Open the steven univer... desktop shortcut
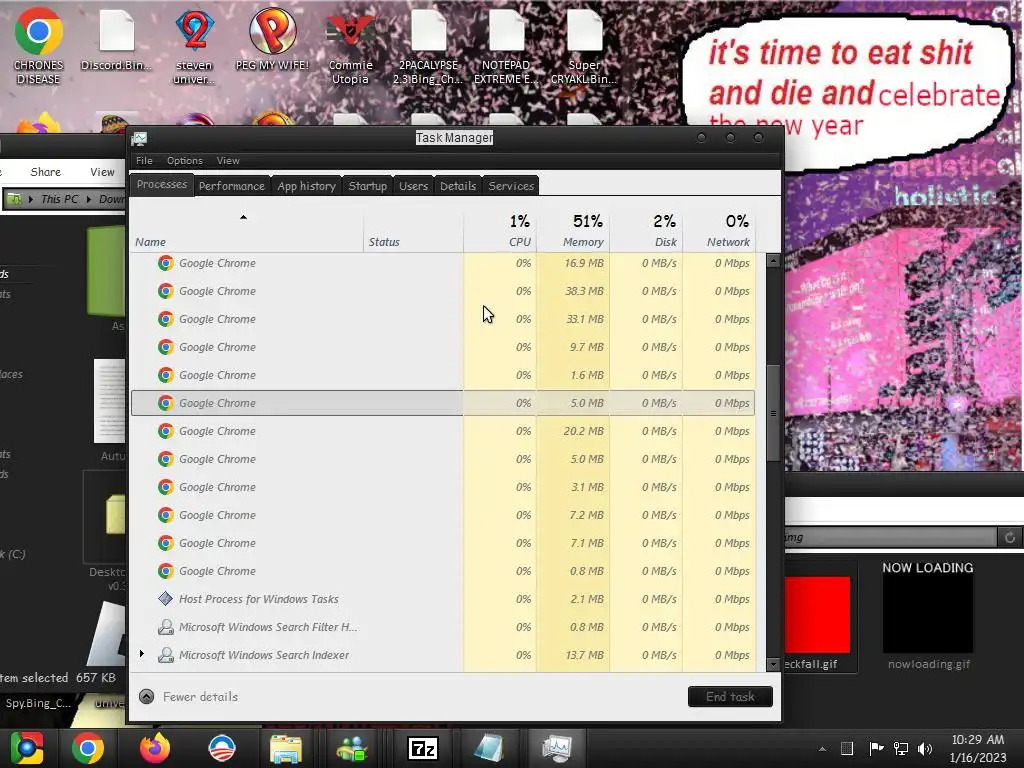Viewport: 1024px width, 768px height. point(194,46)
